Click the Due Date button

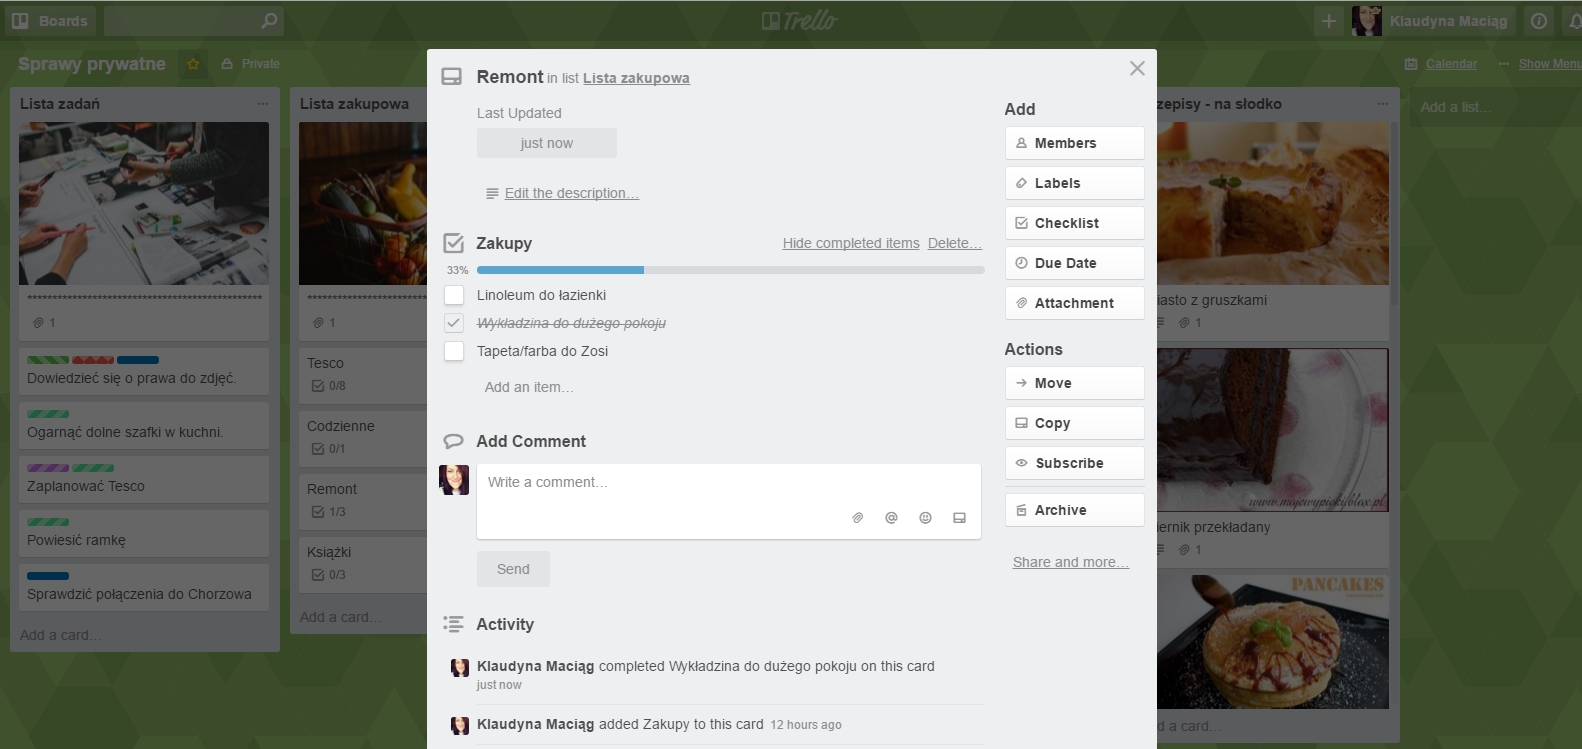[x=1074, y=263]
